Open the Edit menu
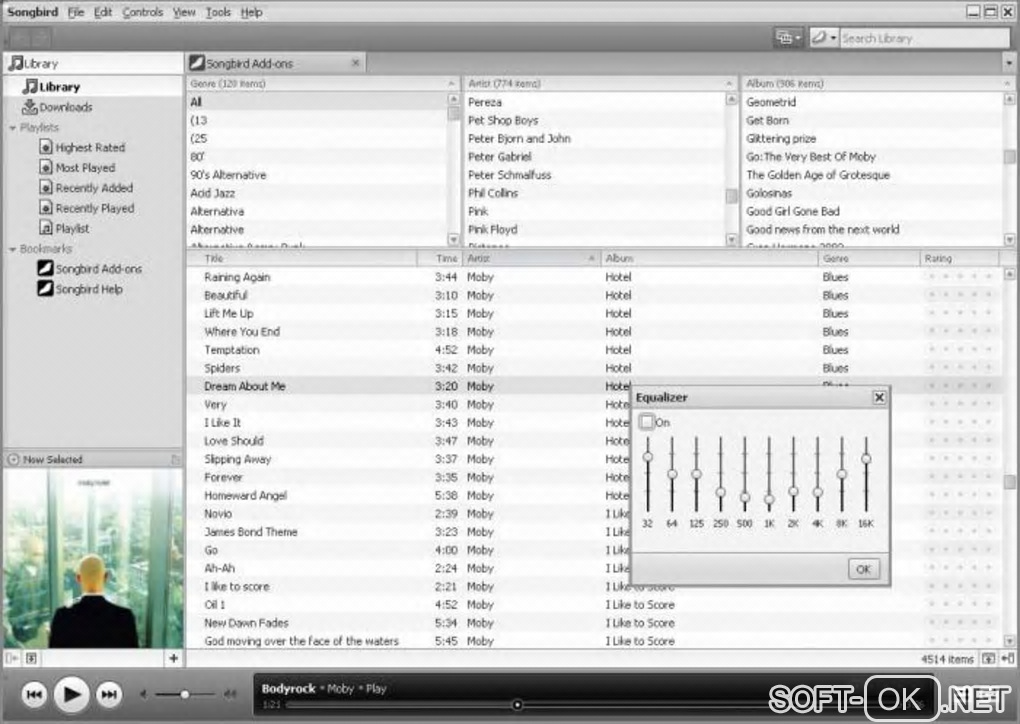 pos(103,12)
